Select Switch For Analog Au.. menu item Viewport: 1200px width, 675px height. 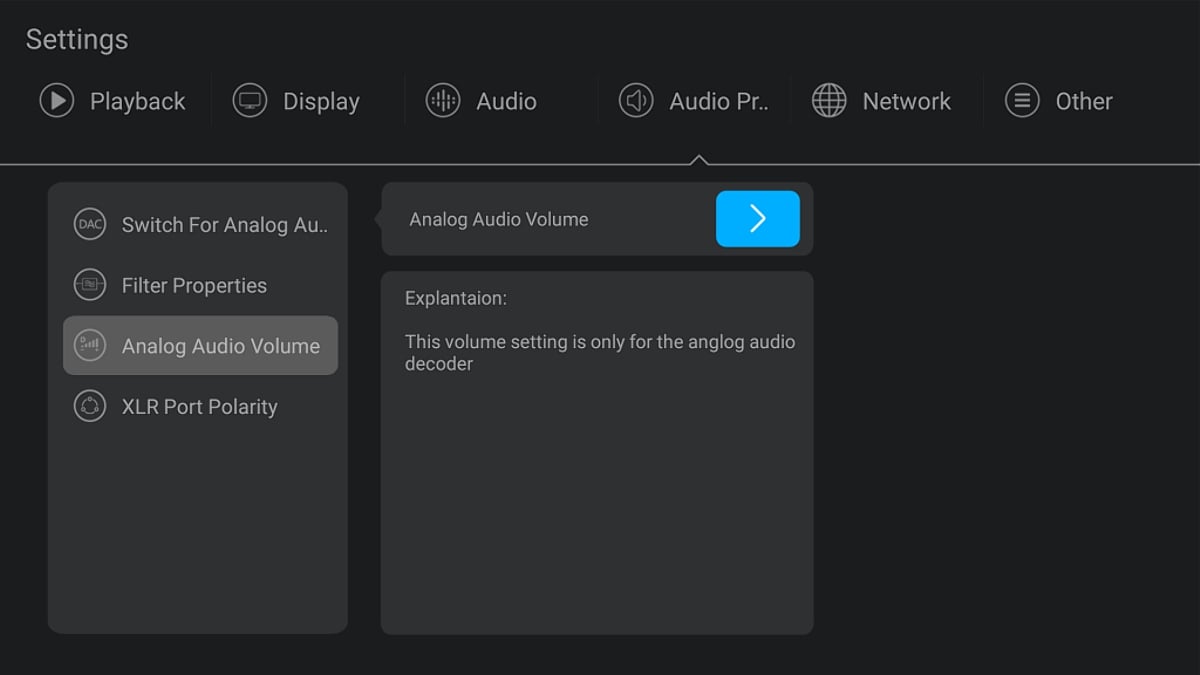point(224,225)
